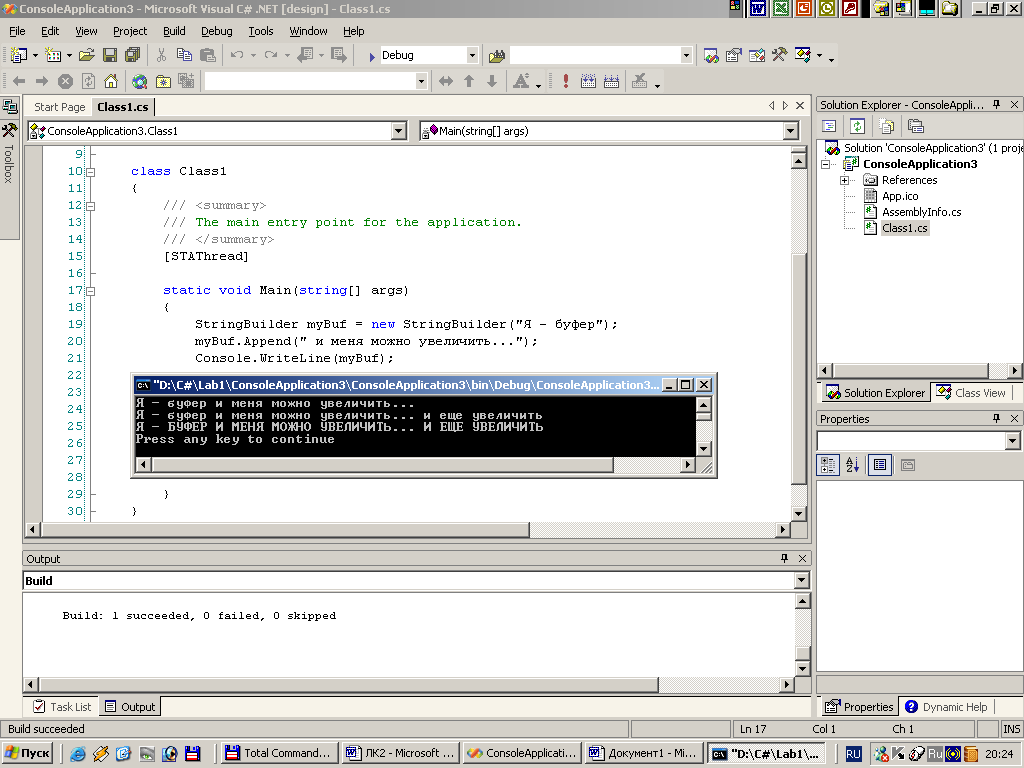The height and width of the screenshot is (768, 1024).
Task: Click the Search the web globe icon
Action: click(x=140, y=81)
